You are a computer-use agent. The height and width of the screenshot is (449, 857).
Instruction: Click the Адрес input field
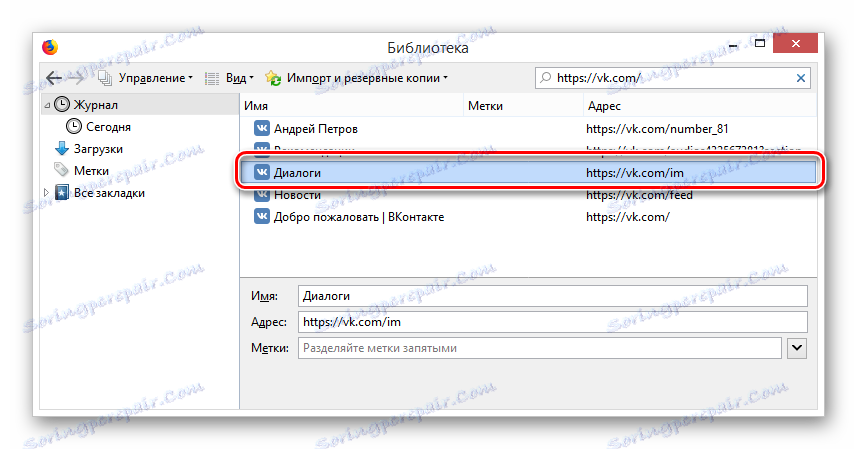click(x=553, y=322)
